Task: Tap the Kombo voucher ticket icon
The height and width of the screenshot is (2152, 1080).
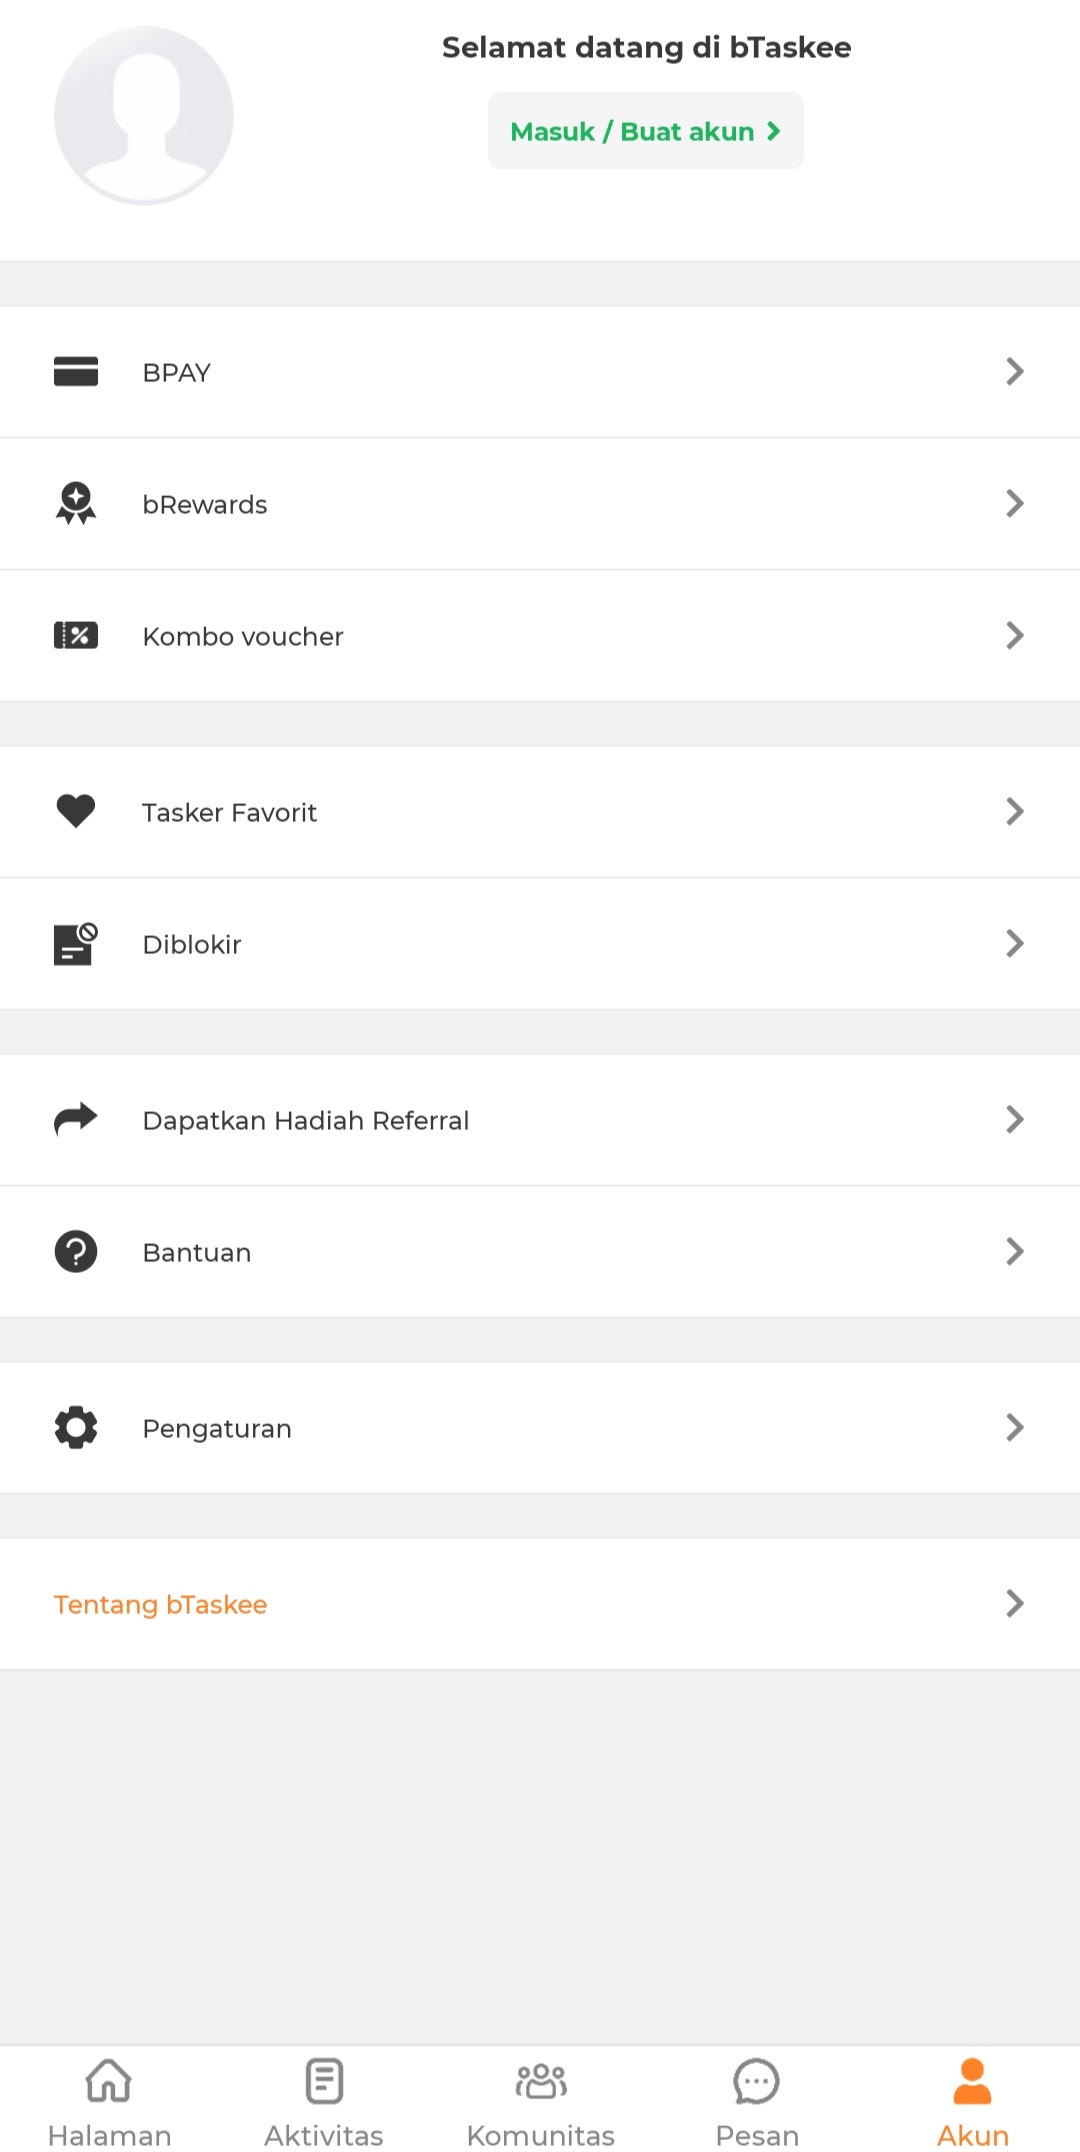Action: pyautogui.click(x=76, y=635)
